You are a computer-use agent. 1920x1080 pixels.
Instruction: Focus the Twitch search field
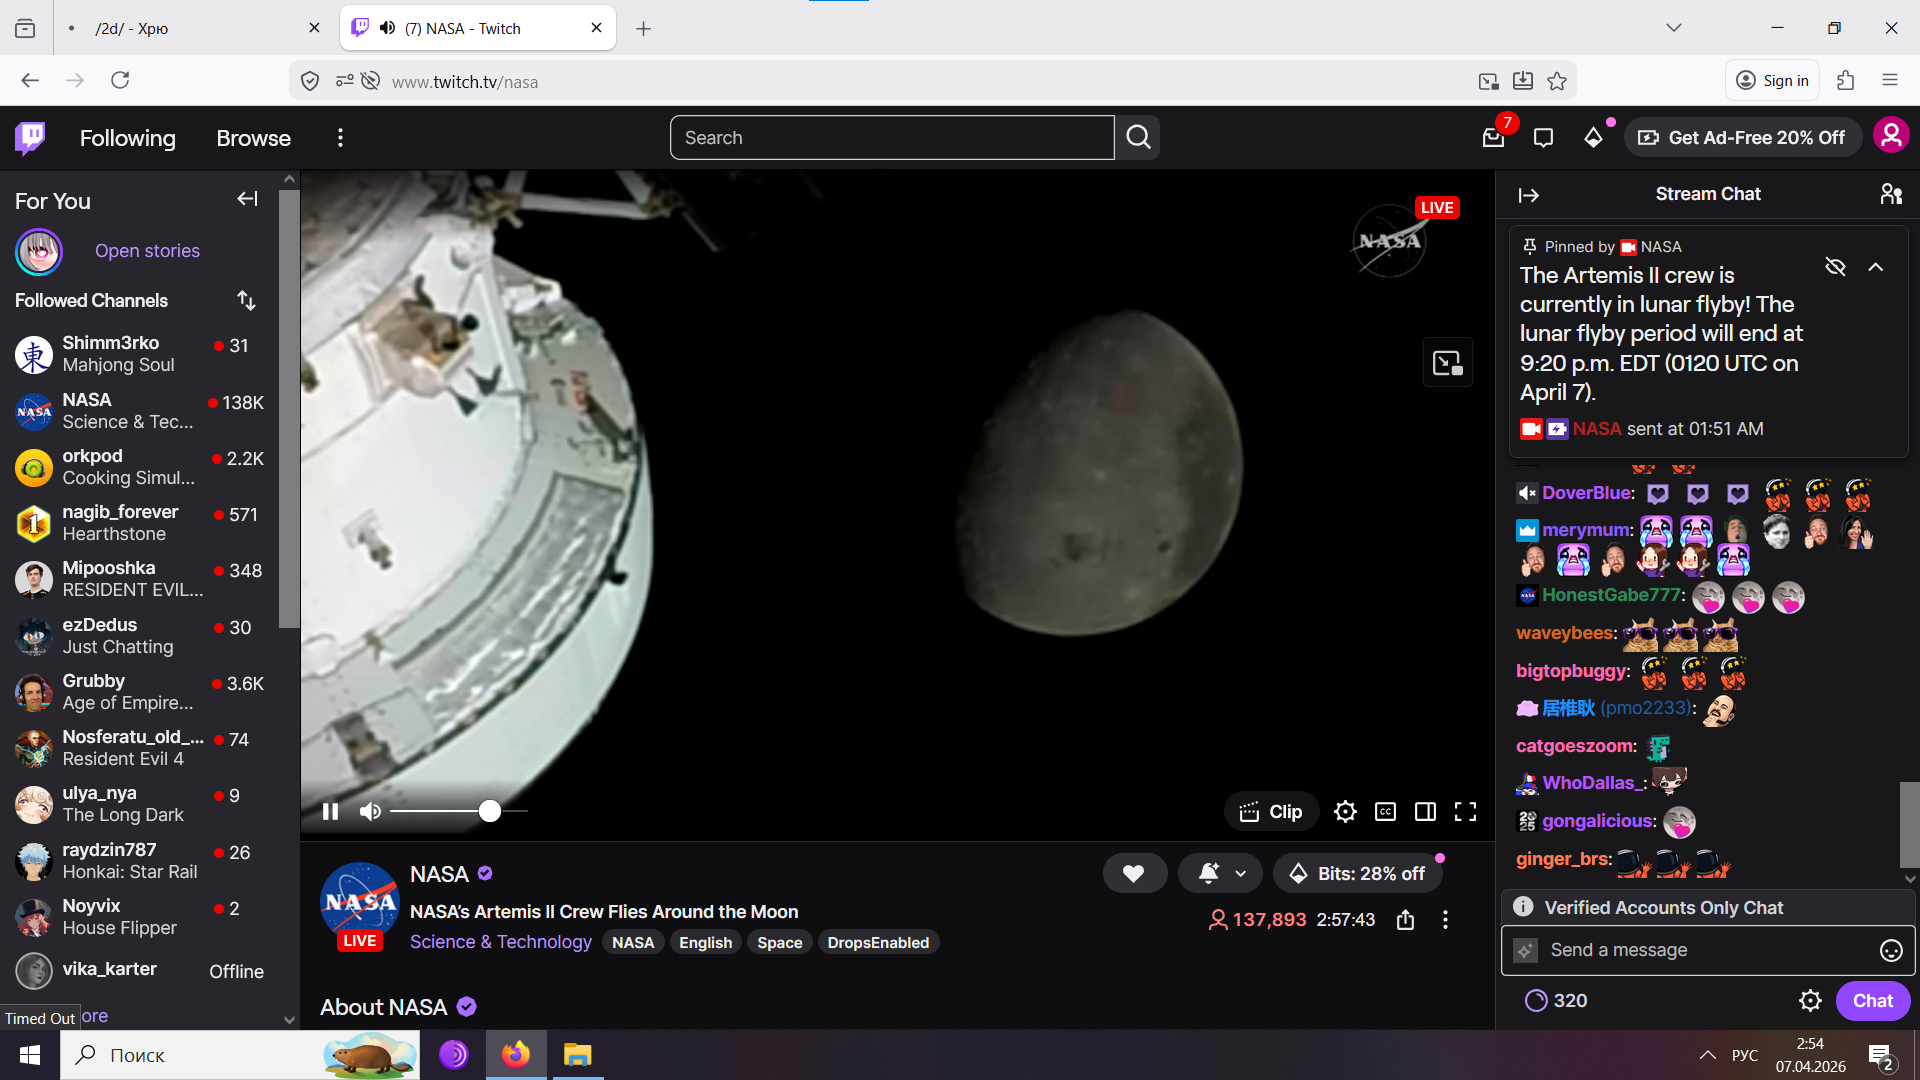tap(892, 137)
